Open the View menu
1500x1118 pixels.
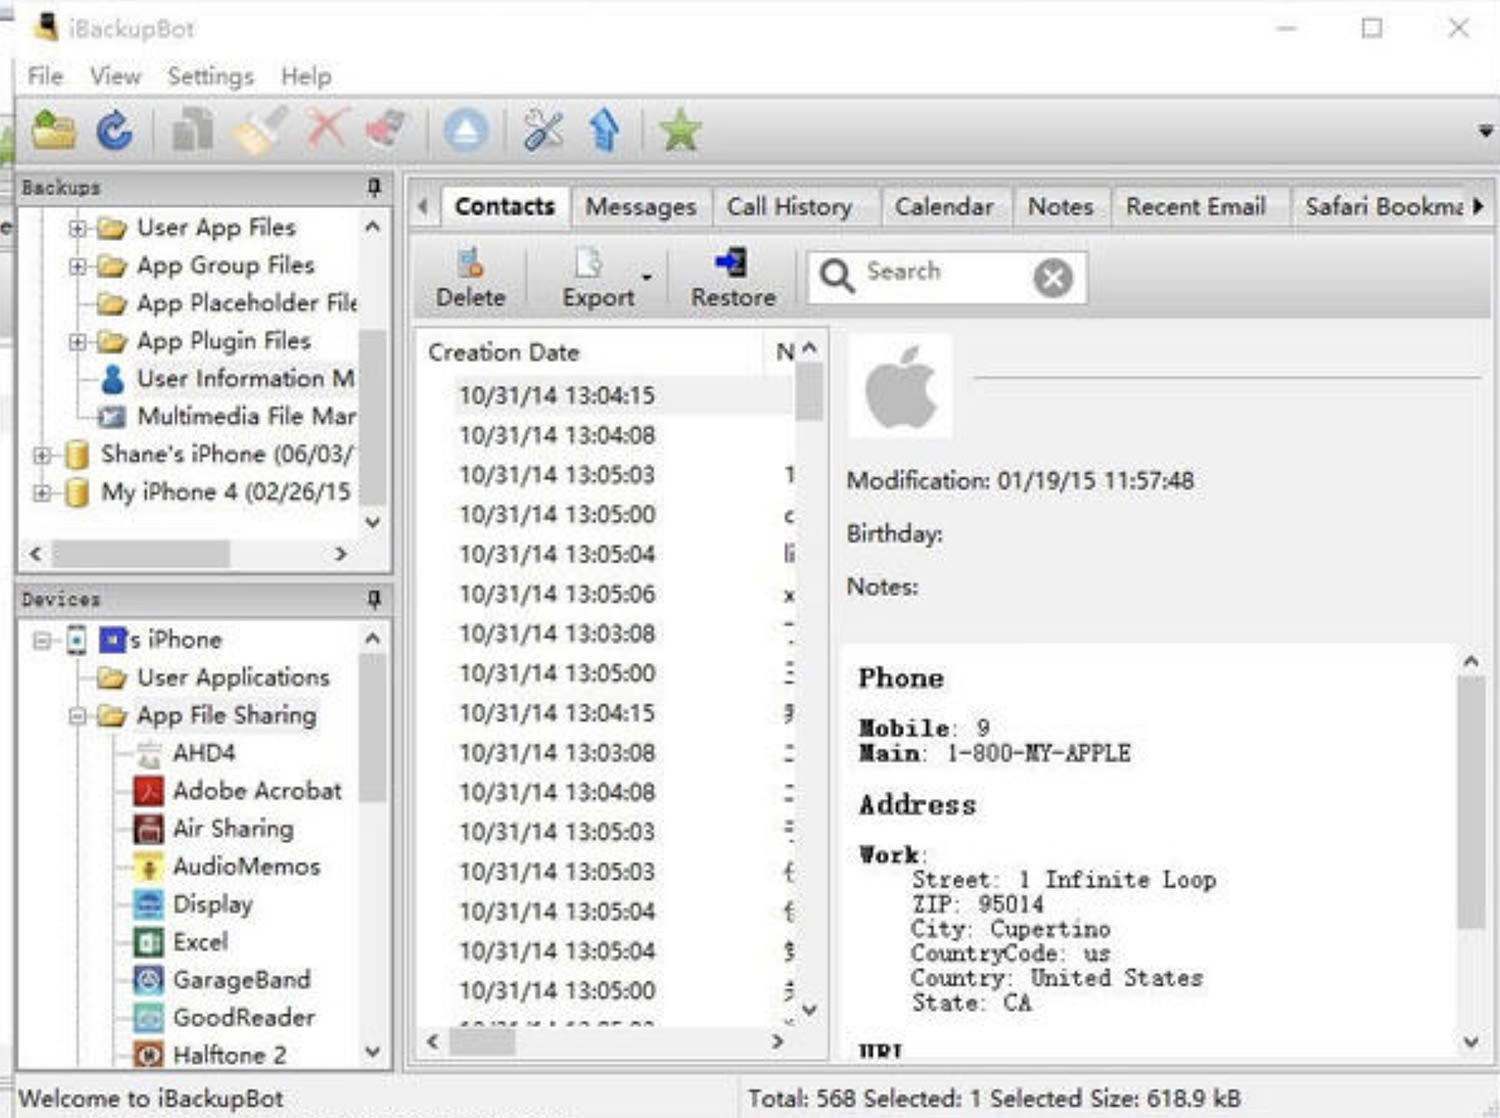point(115,76)
